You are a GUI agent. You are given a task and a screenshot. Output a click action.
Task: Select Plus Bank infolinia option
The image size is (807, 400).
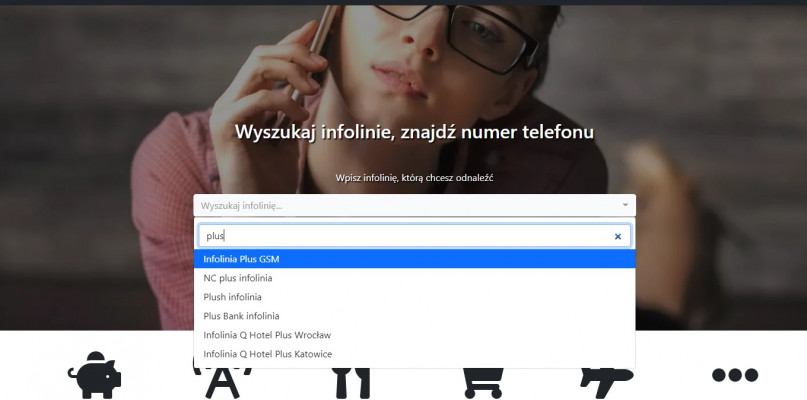coord(414,316)
